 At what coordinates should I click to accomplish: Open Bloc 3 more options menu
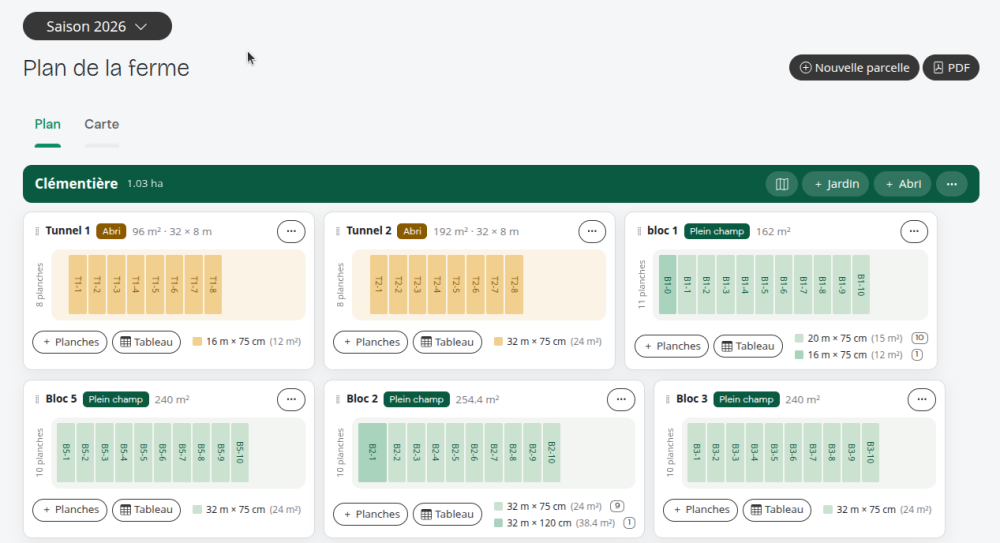click(x=922, y=399)
